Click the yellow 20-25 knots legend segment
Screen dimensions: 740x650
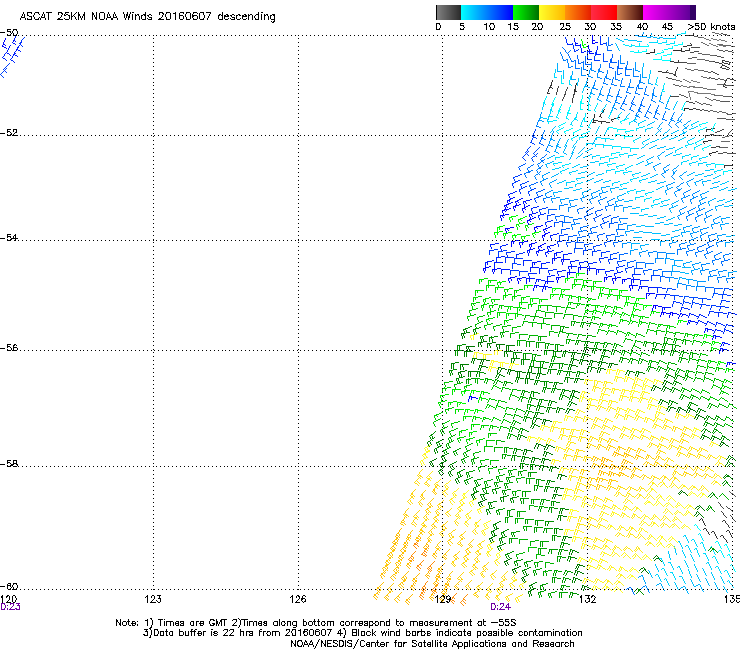(x=552, y=12)
